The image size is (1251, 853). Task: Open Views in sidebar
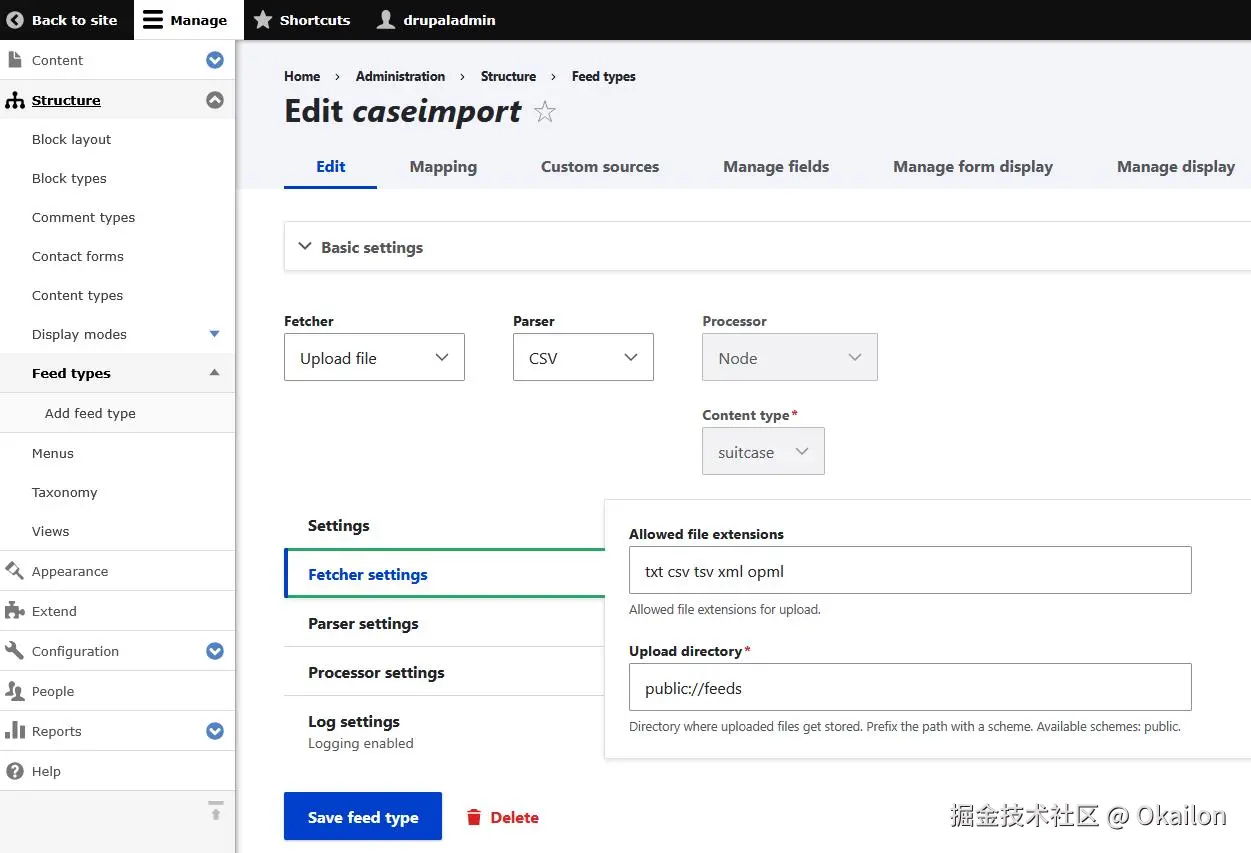pos(51,531)
